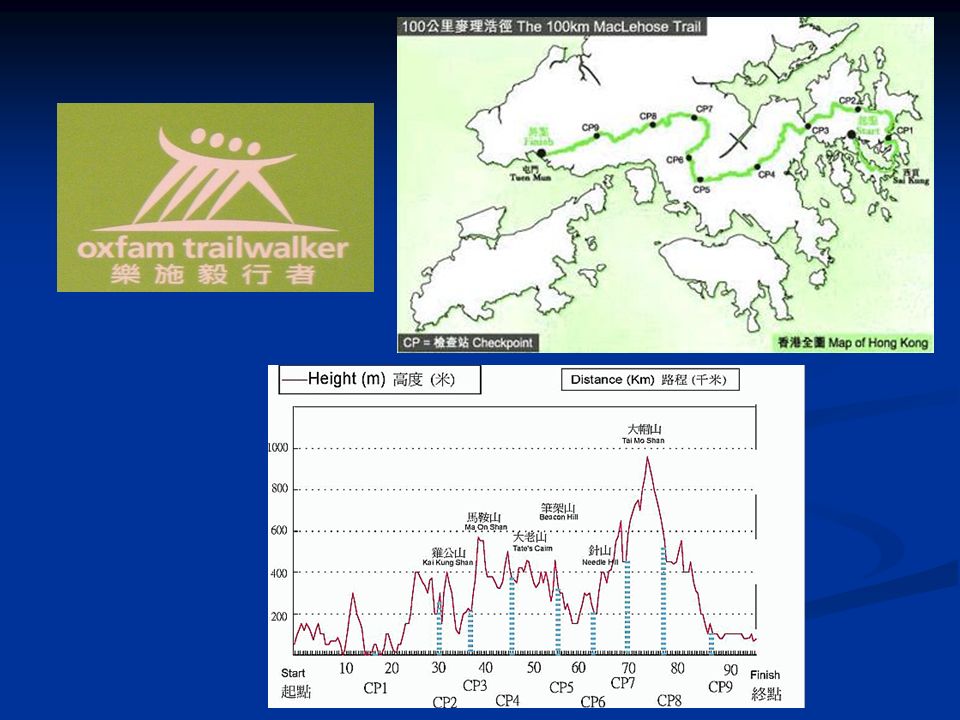The width and height of the screenshot is (960, 720).
Task: Click the CP4 label below the elevation chart
Action: coord(508,700)
